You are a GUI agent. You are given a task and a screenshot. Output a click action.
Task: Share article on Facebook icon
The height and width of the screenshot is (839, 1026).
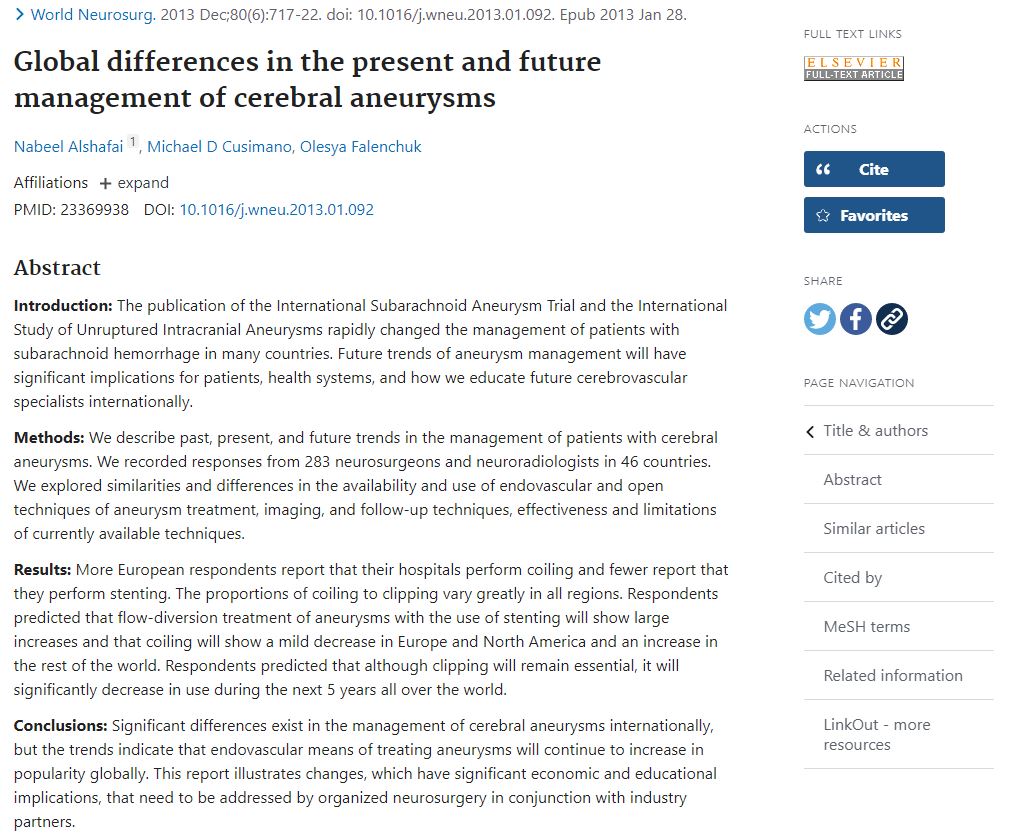tap(856, 319)
